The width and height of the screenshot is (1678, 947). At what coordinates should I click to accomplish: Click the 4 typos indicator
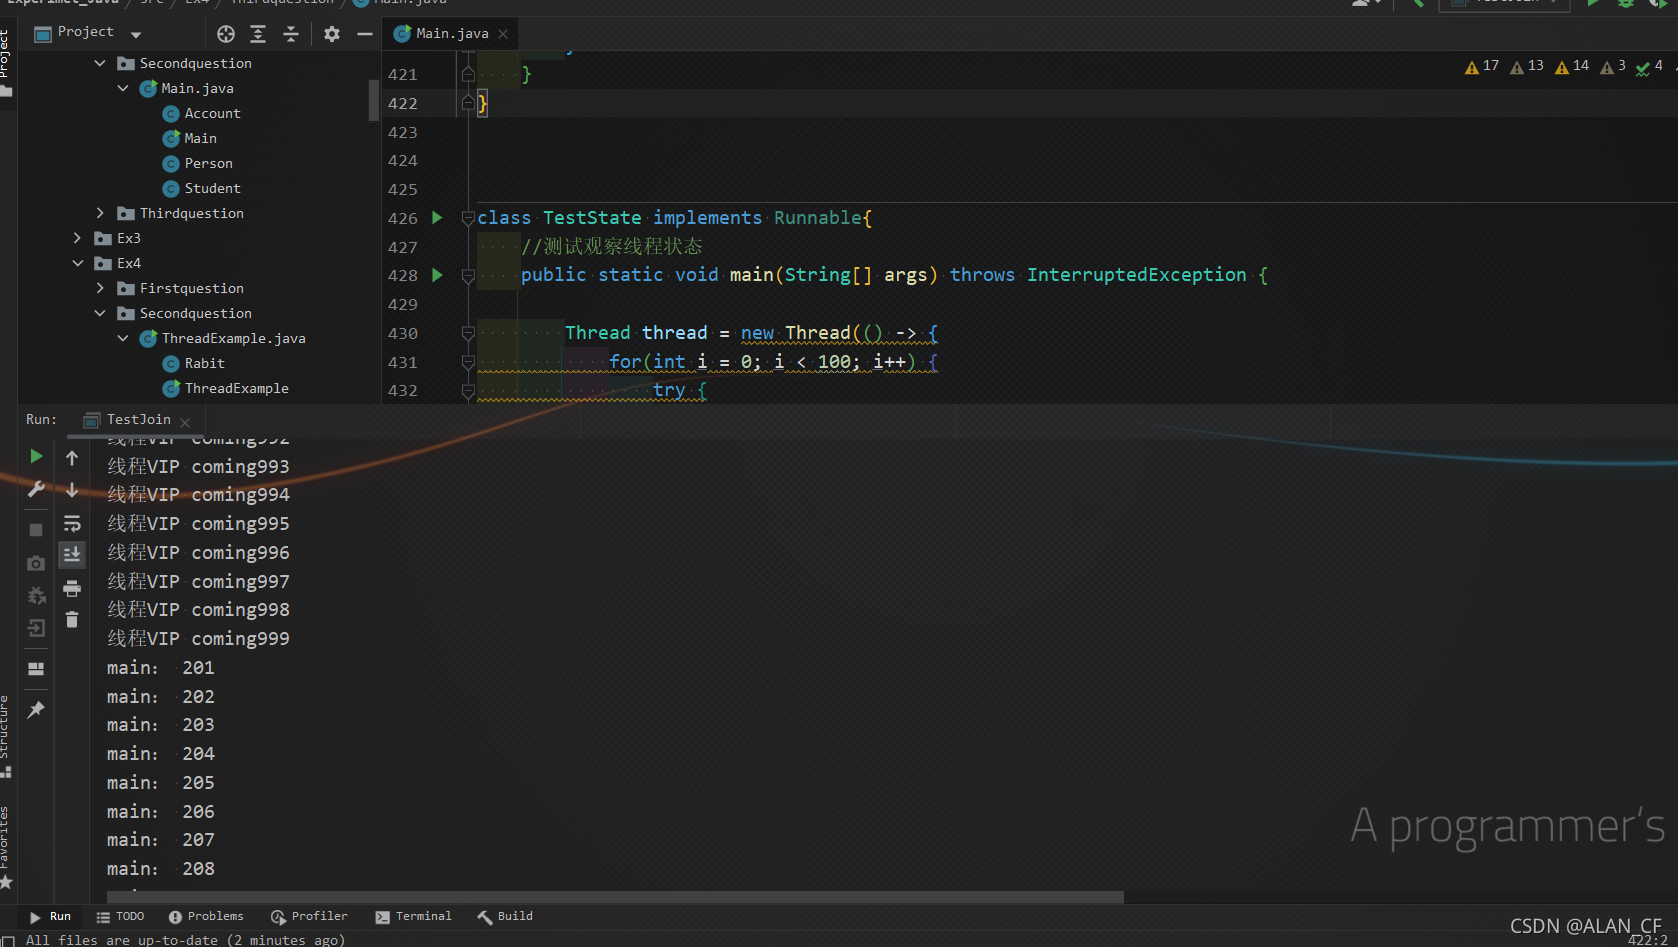[1649, 66]
